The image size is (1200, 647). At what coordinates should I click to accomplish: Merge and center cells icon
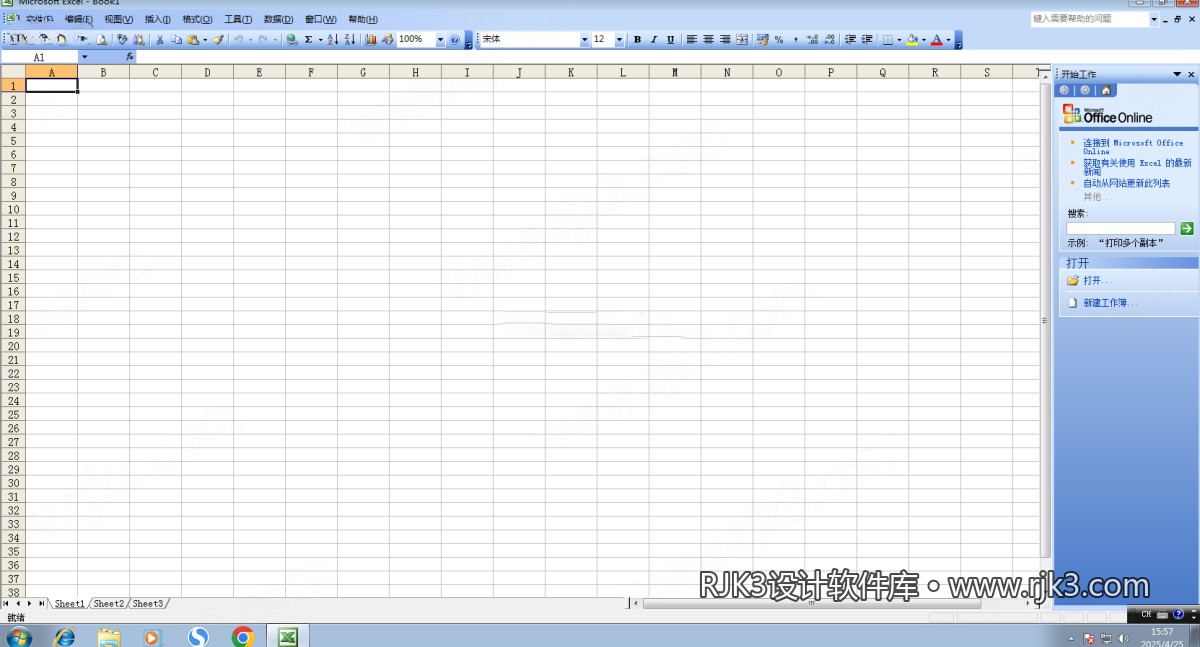[x=742, y=40]
